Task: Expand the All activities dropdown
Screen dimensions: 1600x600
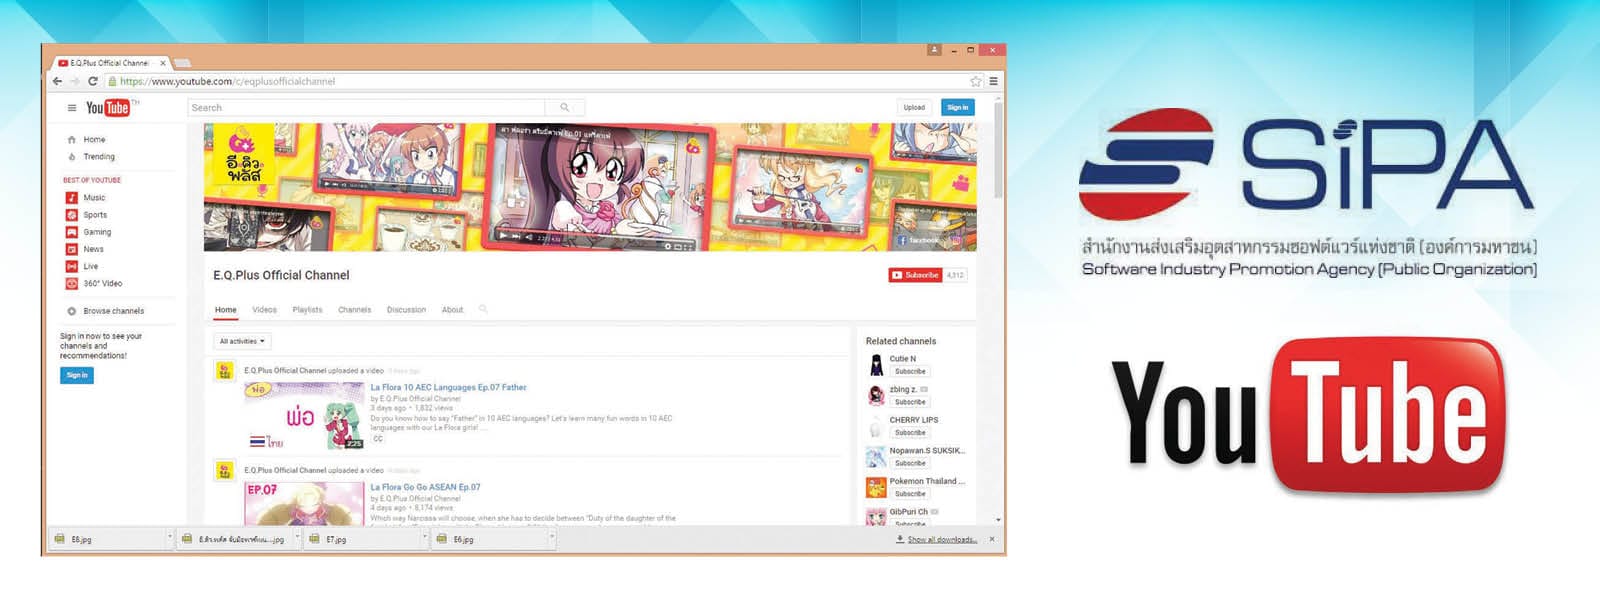Action: click(242, 341)
